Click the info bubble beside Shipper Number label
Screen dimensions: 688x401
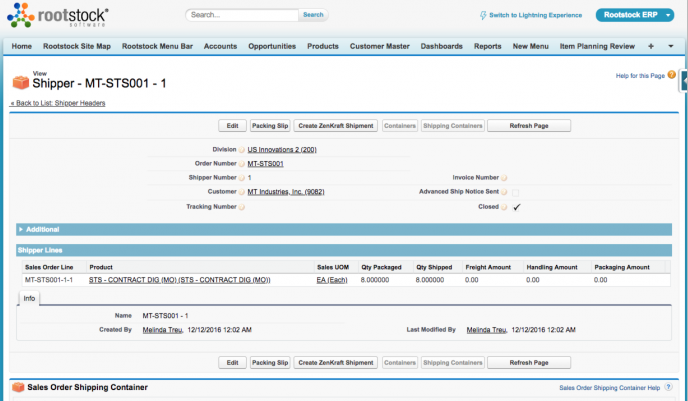[x=241, y=178]
